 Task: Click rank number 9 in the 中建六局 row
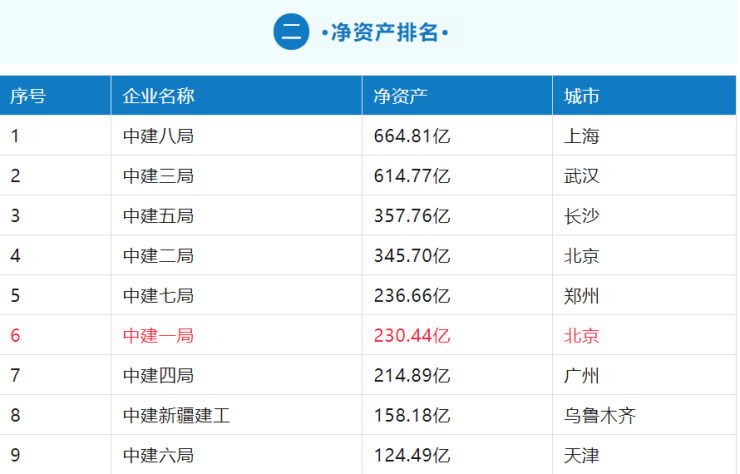pos(15,456)
